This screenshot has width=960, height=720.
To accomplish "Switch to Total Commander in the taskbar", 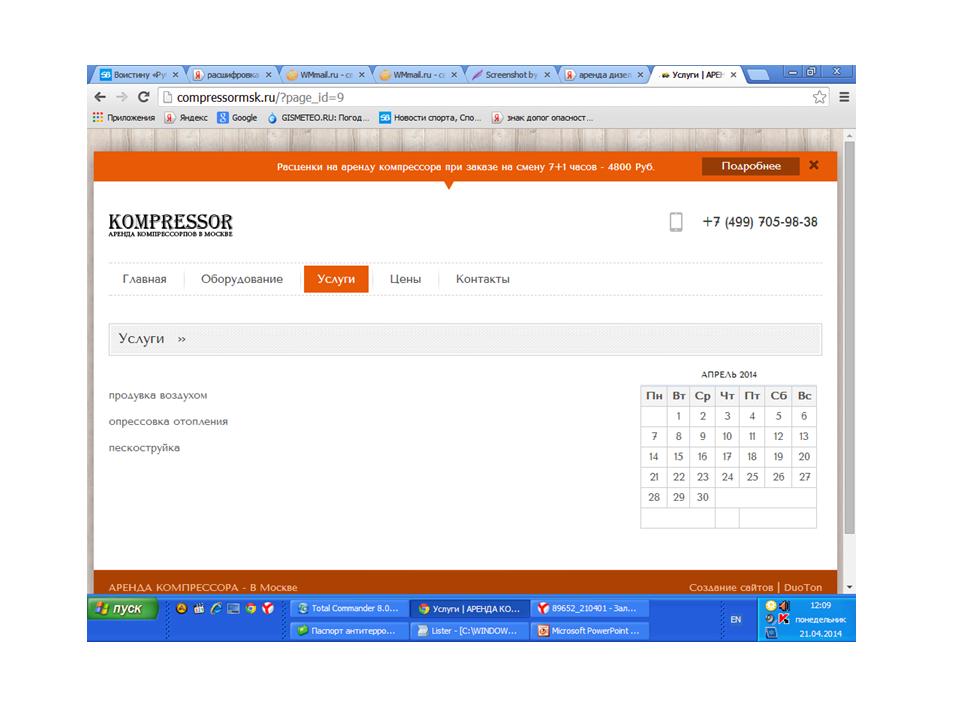I will coord(348,609).
